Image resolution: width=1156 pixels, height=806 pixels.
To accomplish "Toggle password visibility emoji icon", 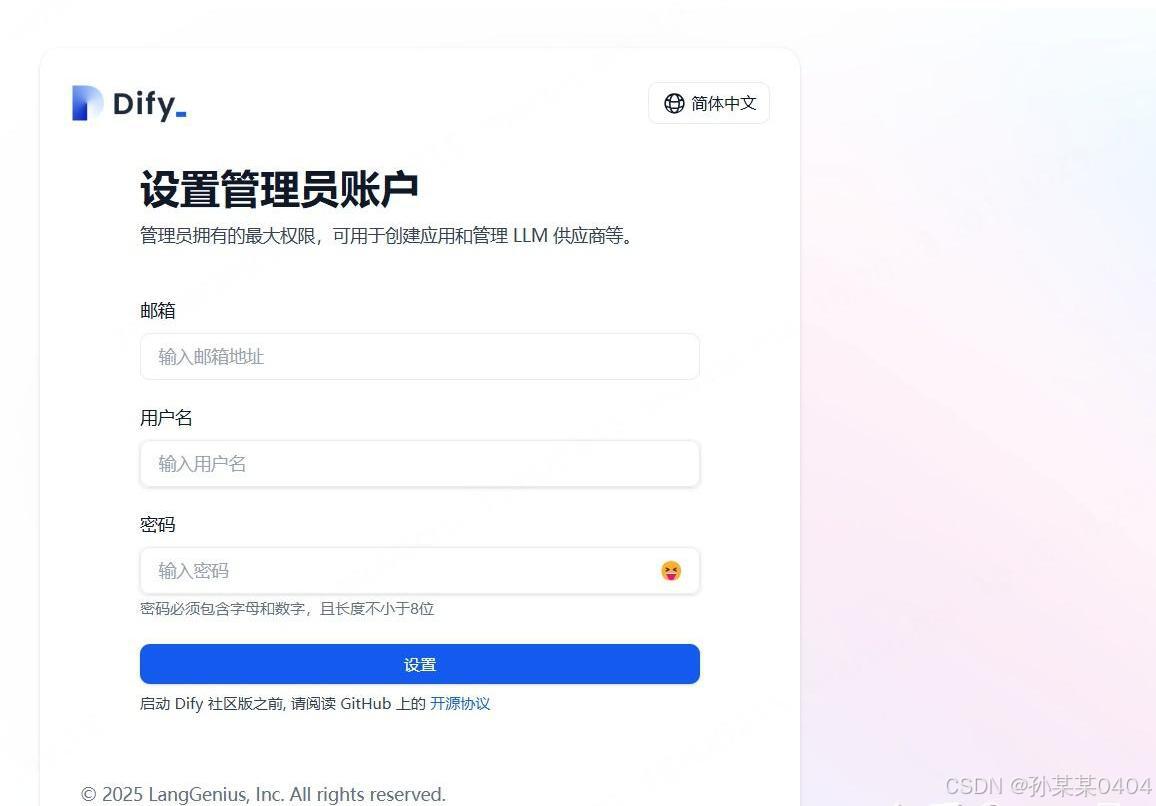I will (x=671, y=571).
